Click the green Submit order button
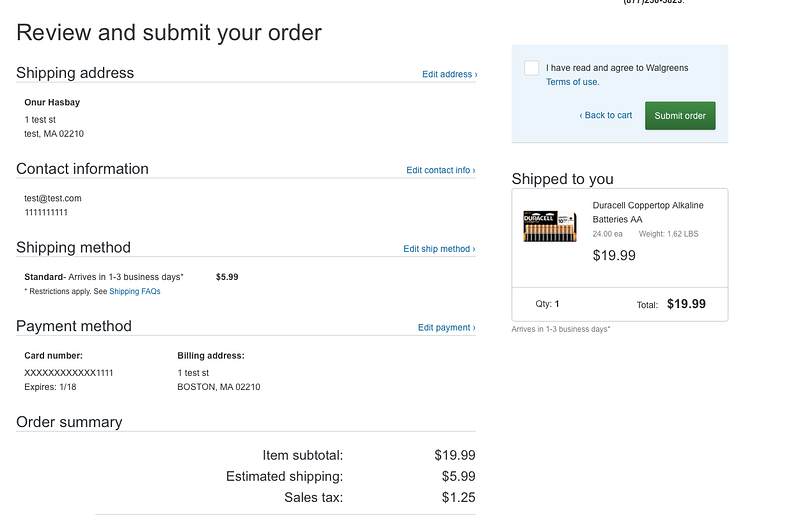Viewport: 800px width, 521px height. tap(680, 115)
